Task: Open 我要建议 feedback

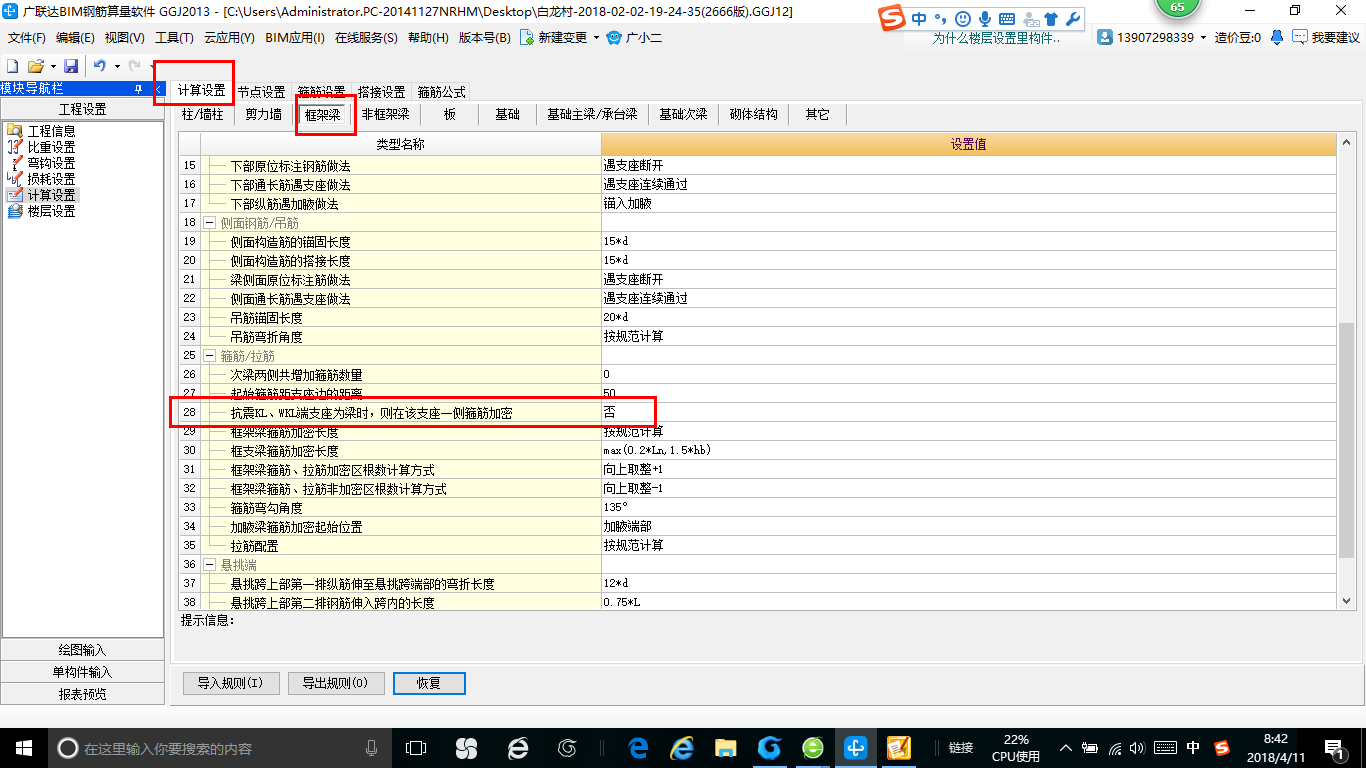Action: pos(1326,38)
